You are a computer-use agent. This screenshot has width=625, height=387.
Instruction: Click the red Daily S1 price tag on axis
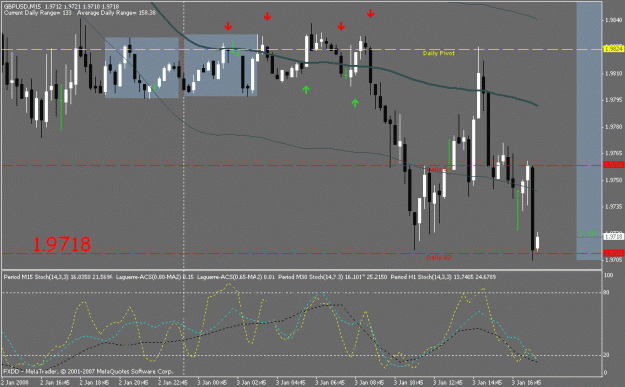coord(614,165)
